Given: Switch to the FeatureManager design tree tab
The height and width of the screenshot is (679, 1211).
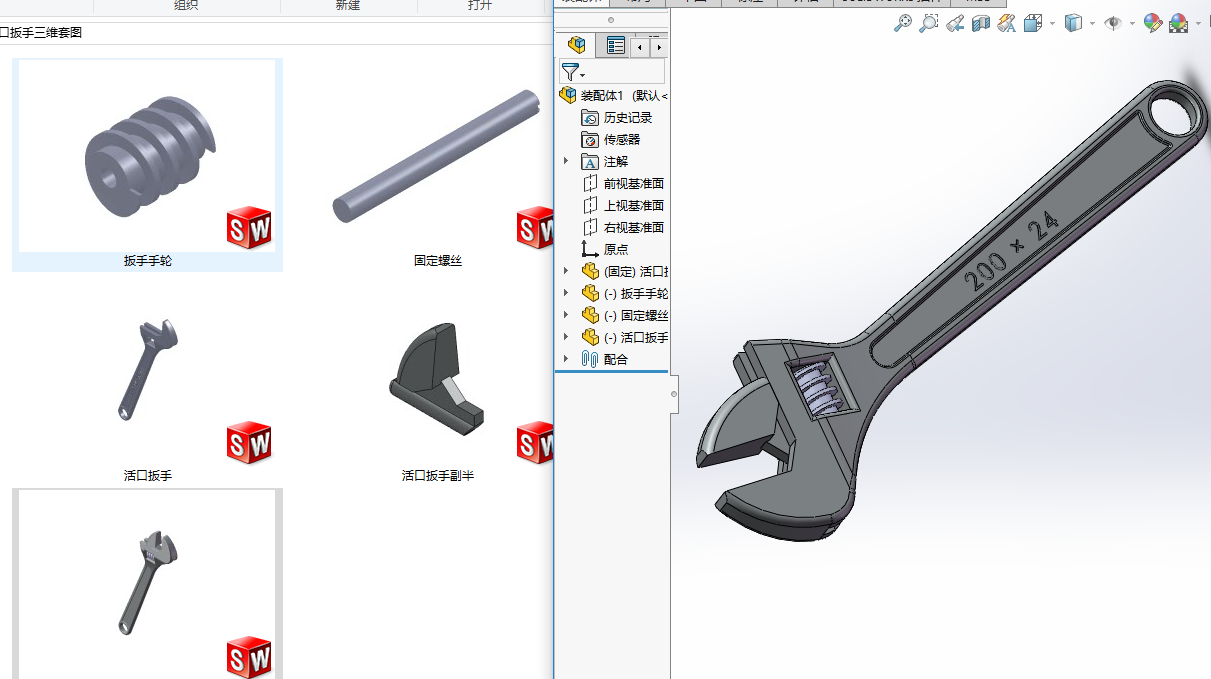Looking at the screenshot, I should point(576,45).
